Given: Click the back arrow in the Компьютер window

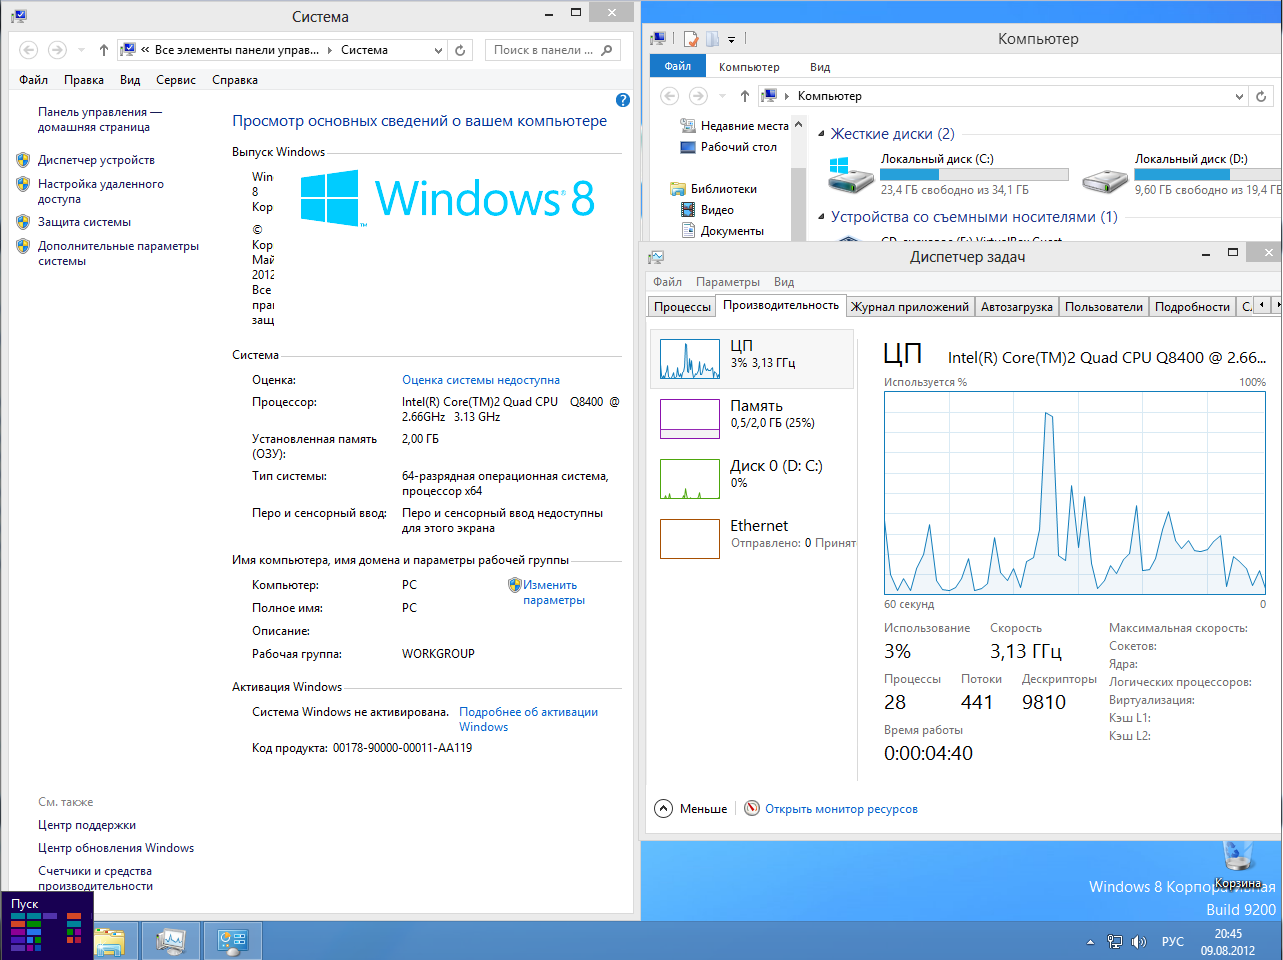Looking at the screenshot, I should 670,96.
